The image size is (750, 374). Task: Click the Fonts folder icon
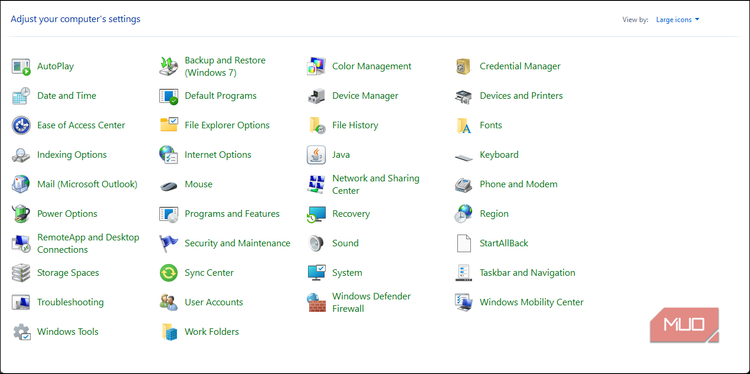464,126
